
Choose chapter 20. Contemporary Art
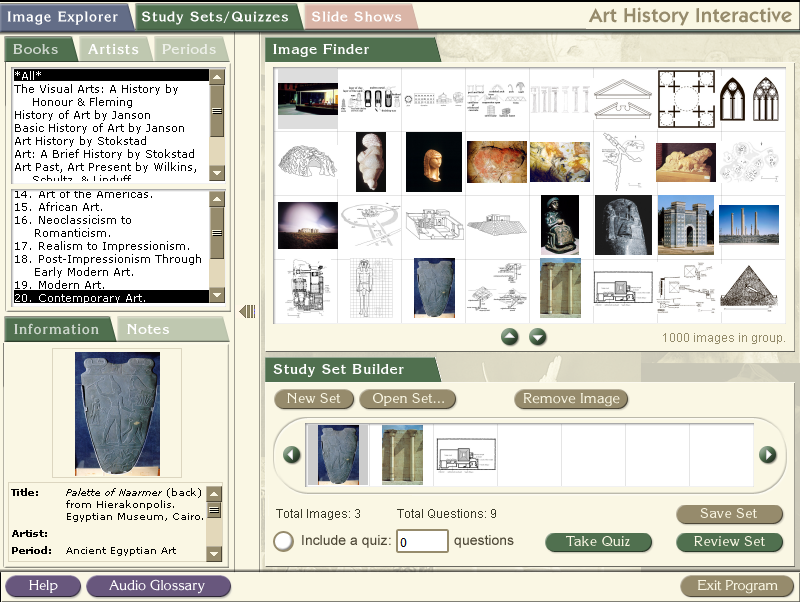coord(111,297)
